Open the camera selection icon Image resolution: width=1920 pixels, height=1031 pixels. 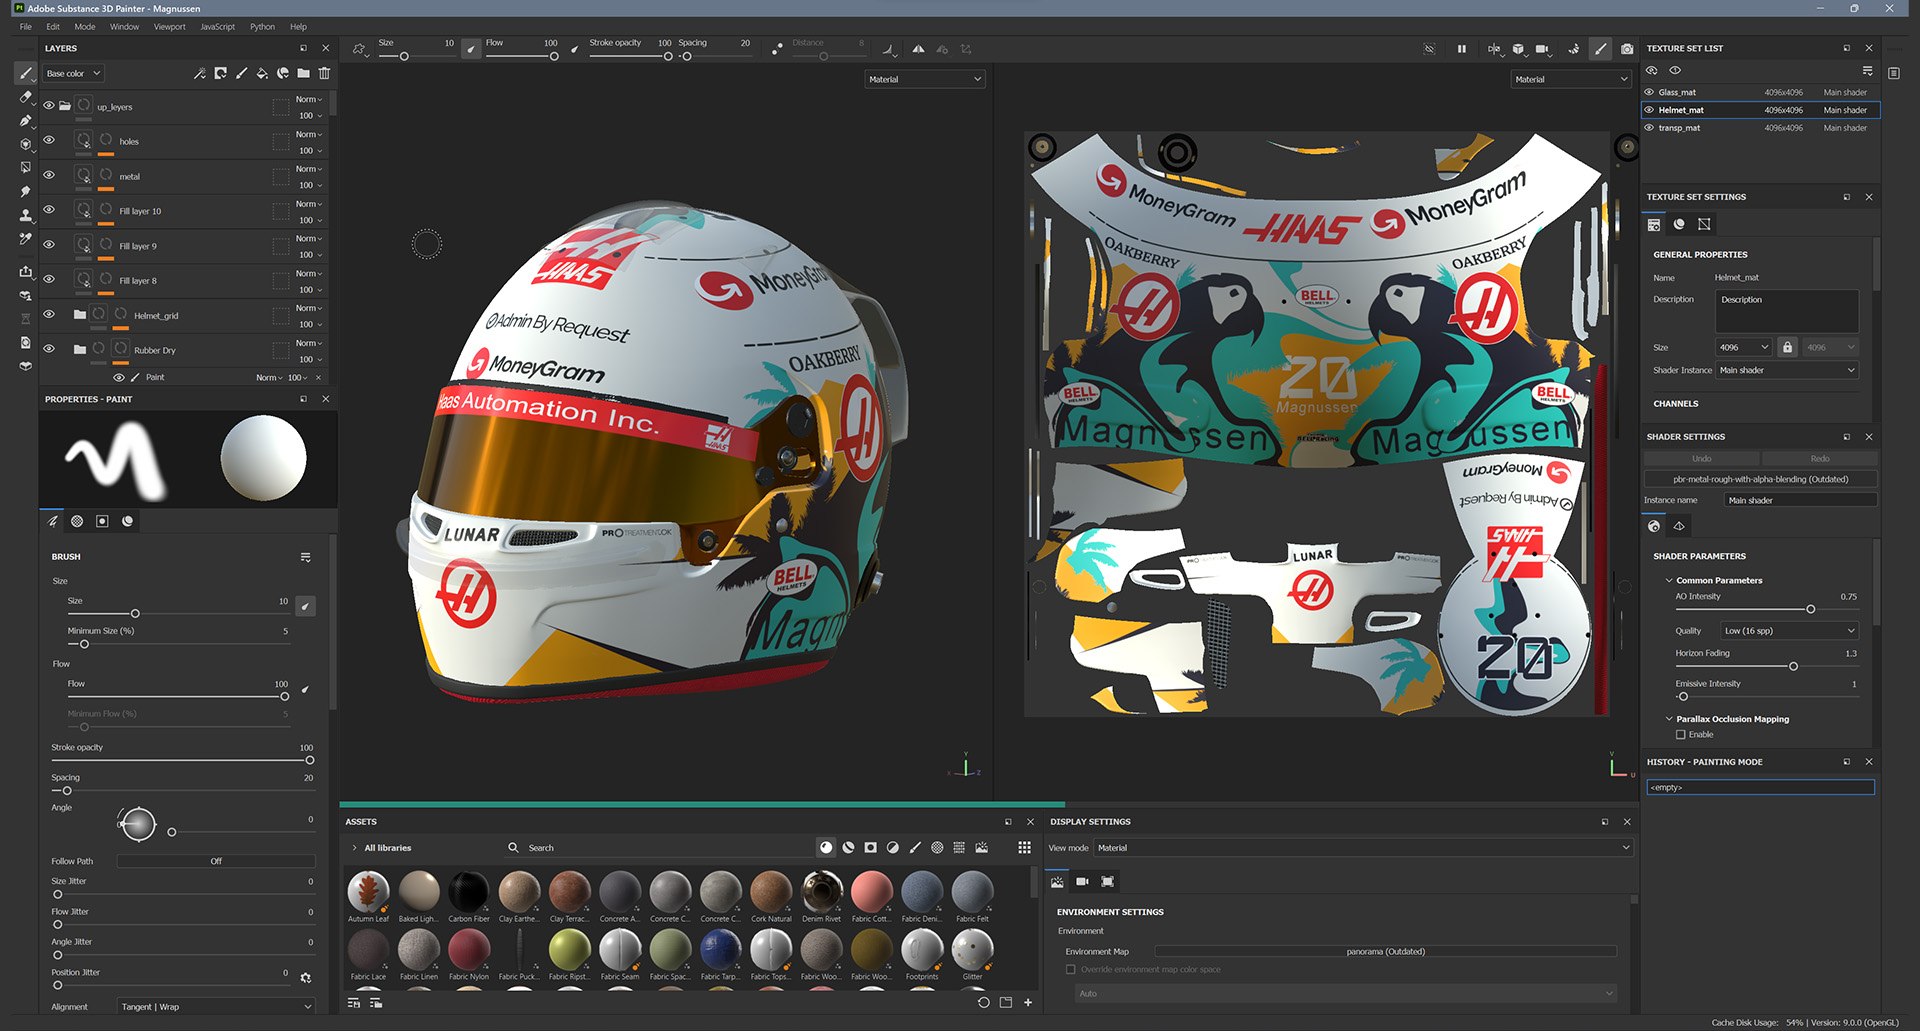tap(1543, 48)
